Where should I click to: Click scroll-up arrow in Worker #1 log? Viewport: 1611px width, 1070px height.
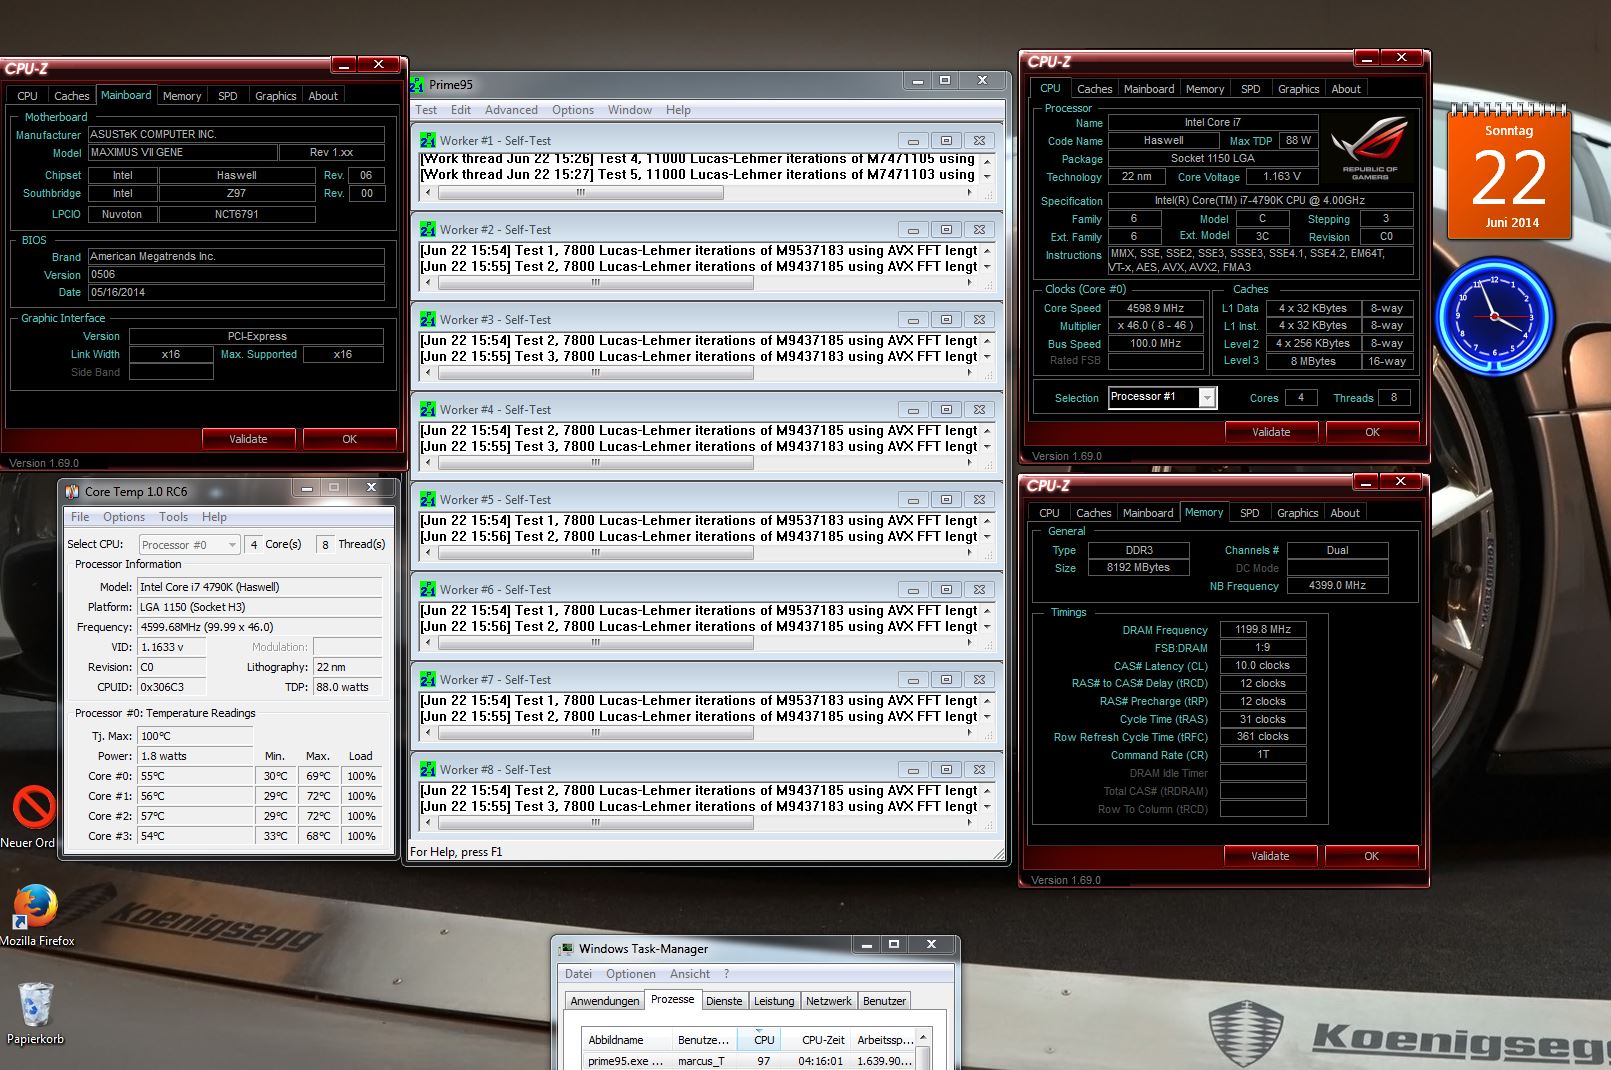[x=987, y=160]
